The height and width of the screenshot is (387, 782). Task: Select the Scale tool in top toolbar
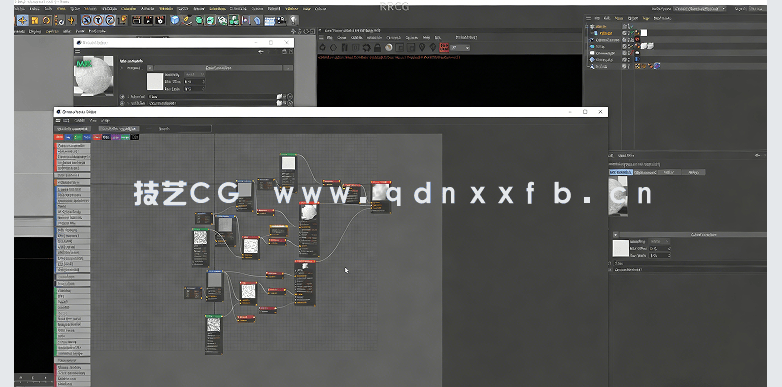pyautogui.click(x=34, y=20)
